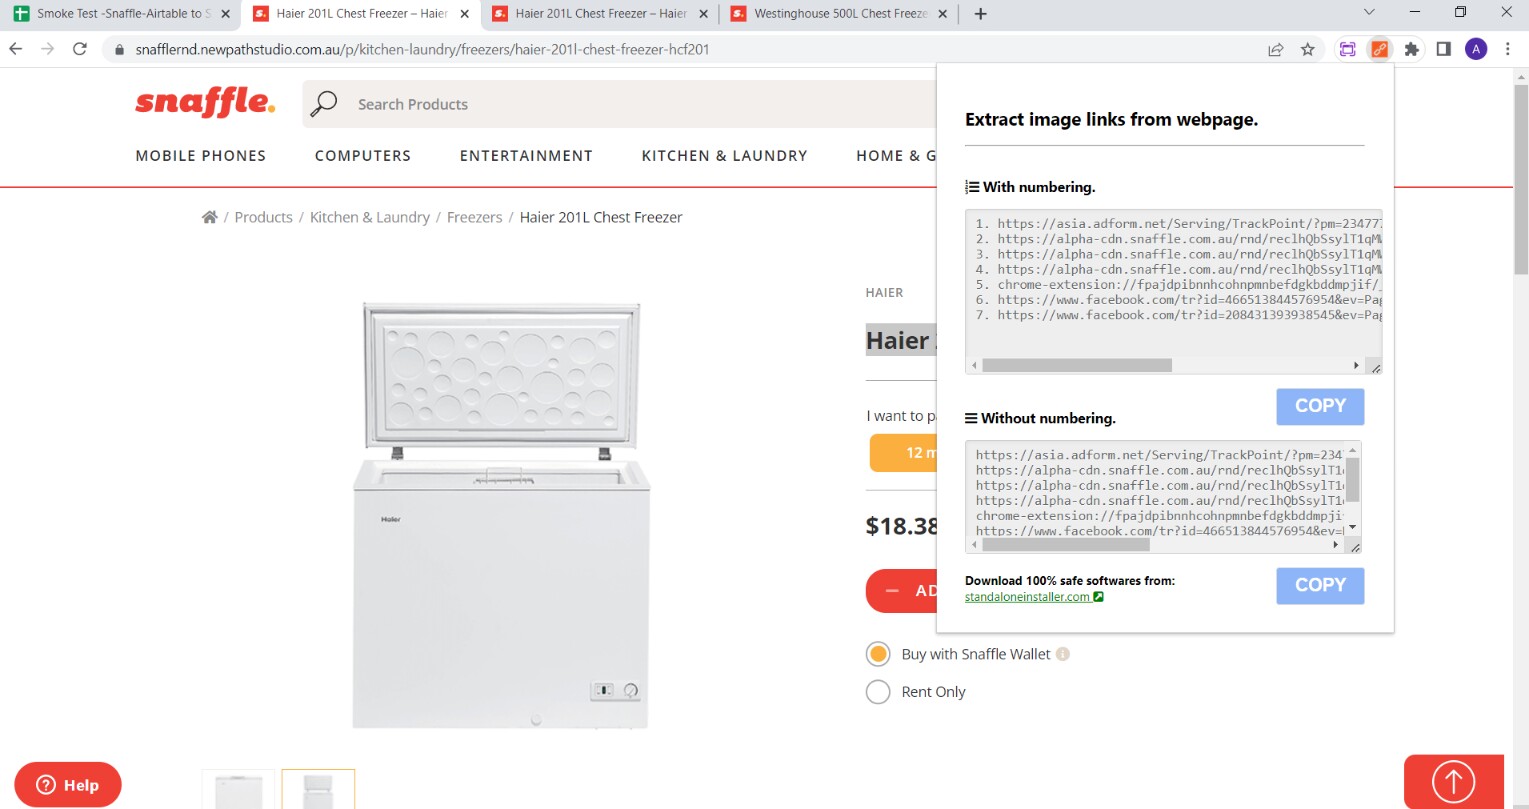The width and height of the screenshot is (1529, 809).
Task: Click the address bar URL
Action: click(x=422, y=49)
